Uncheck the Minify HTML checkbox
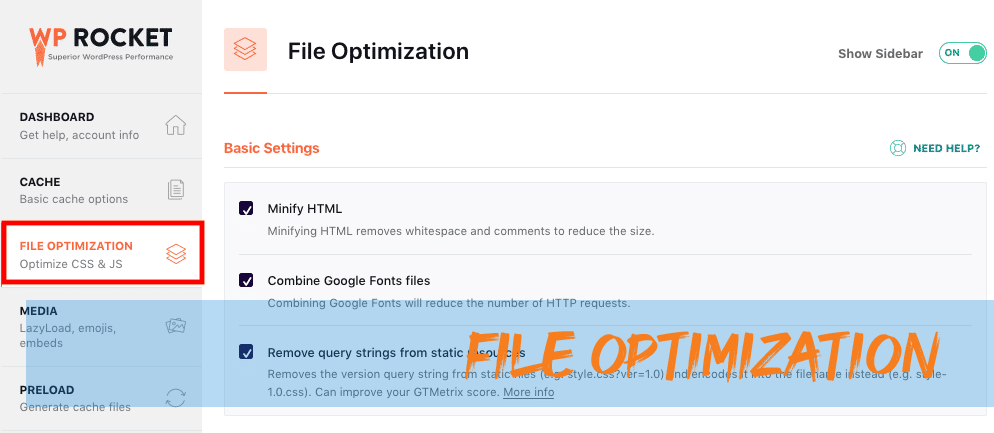 (246, 208)
